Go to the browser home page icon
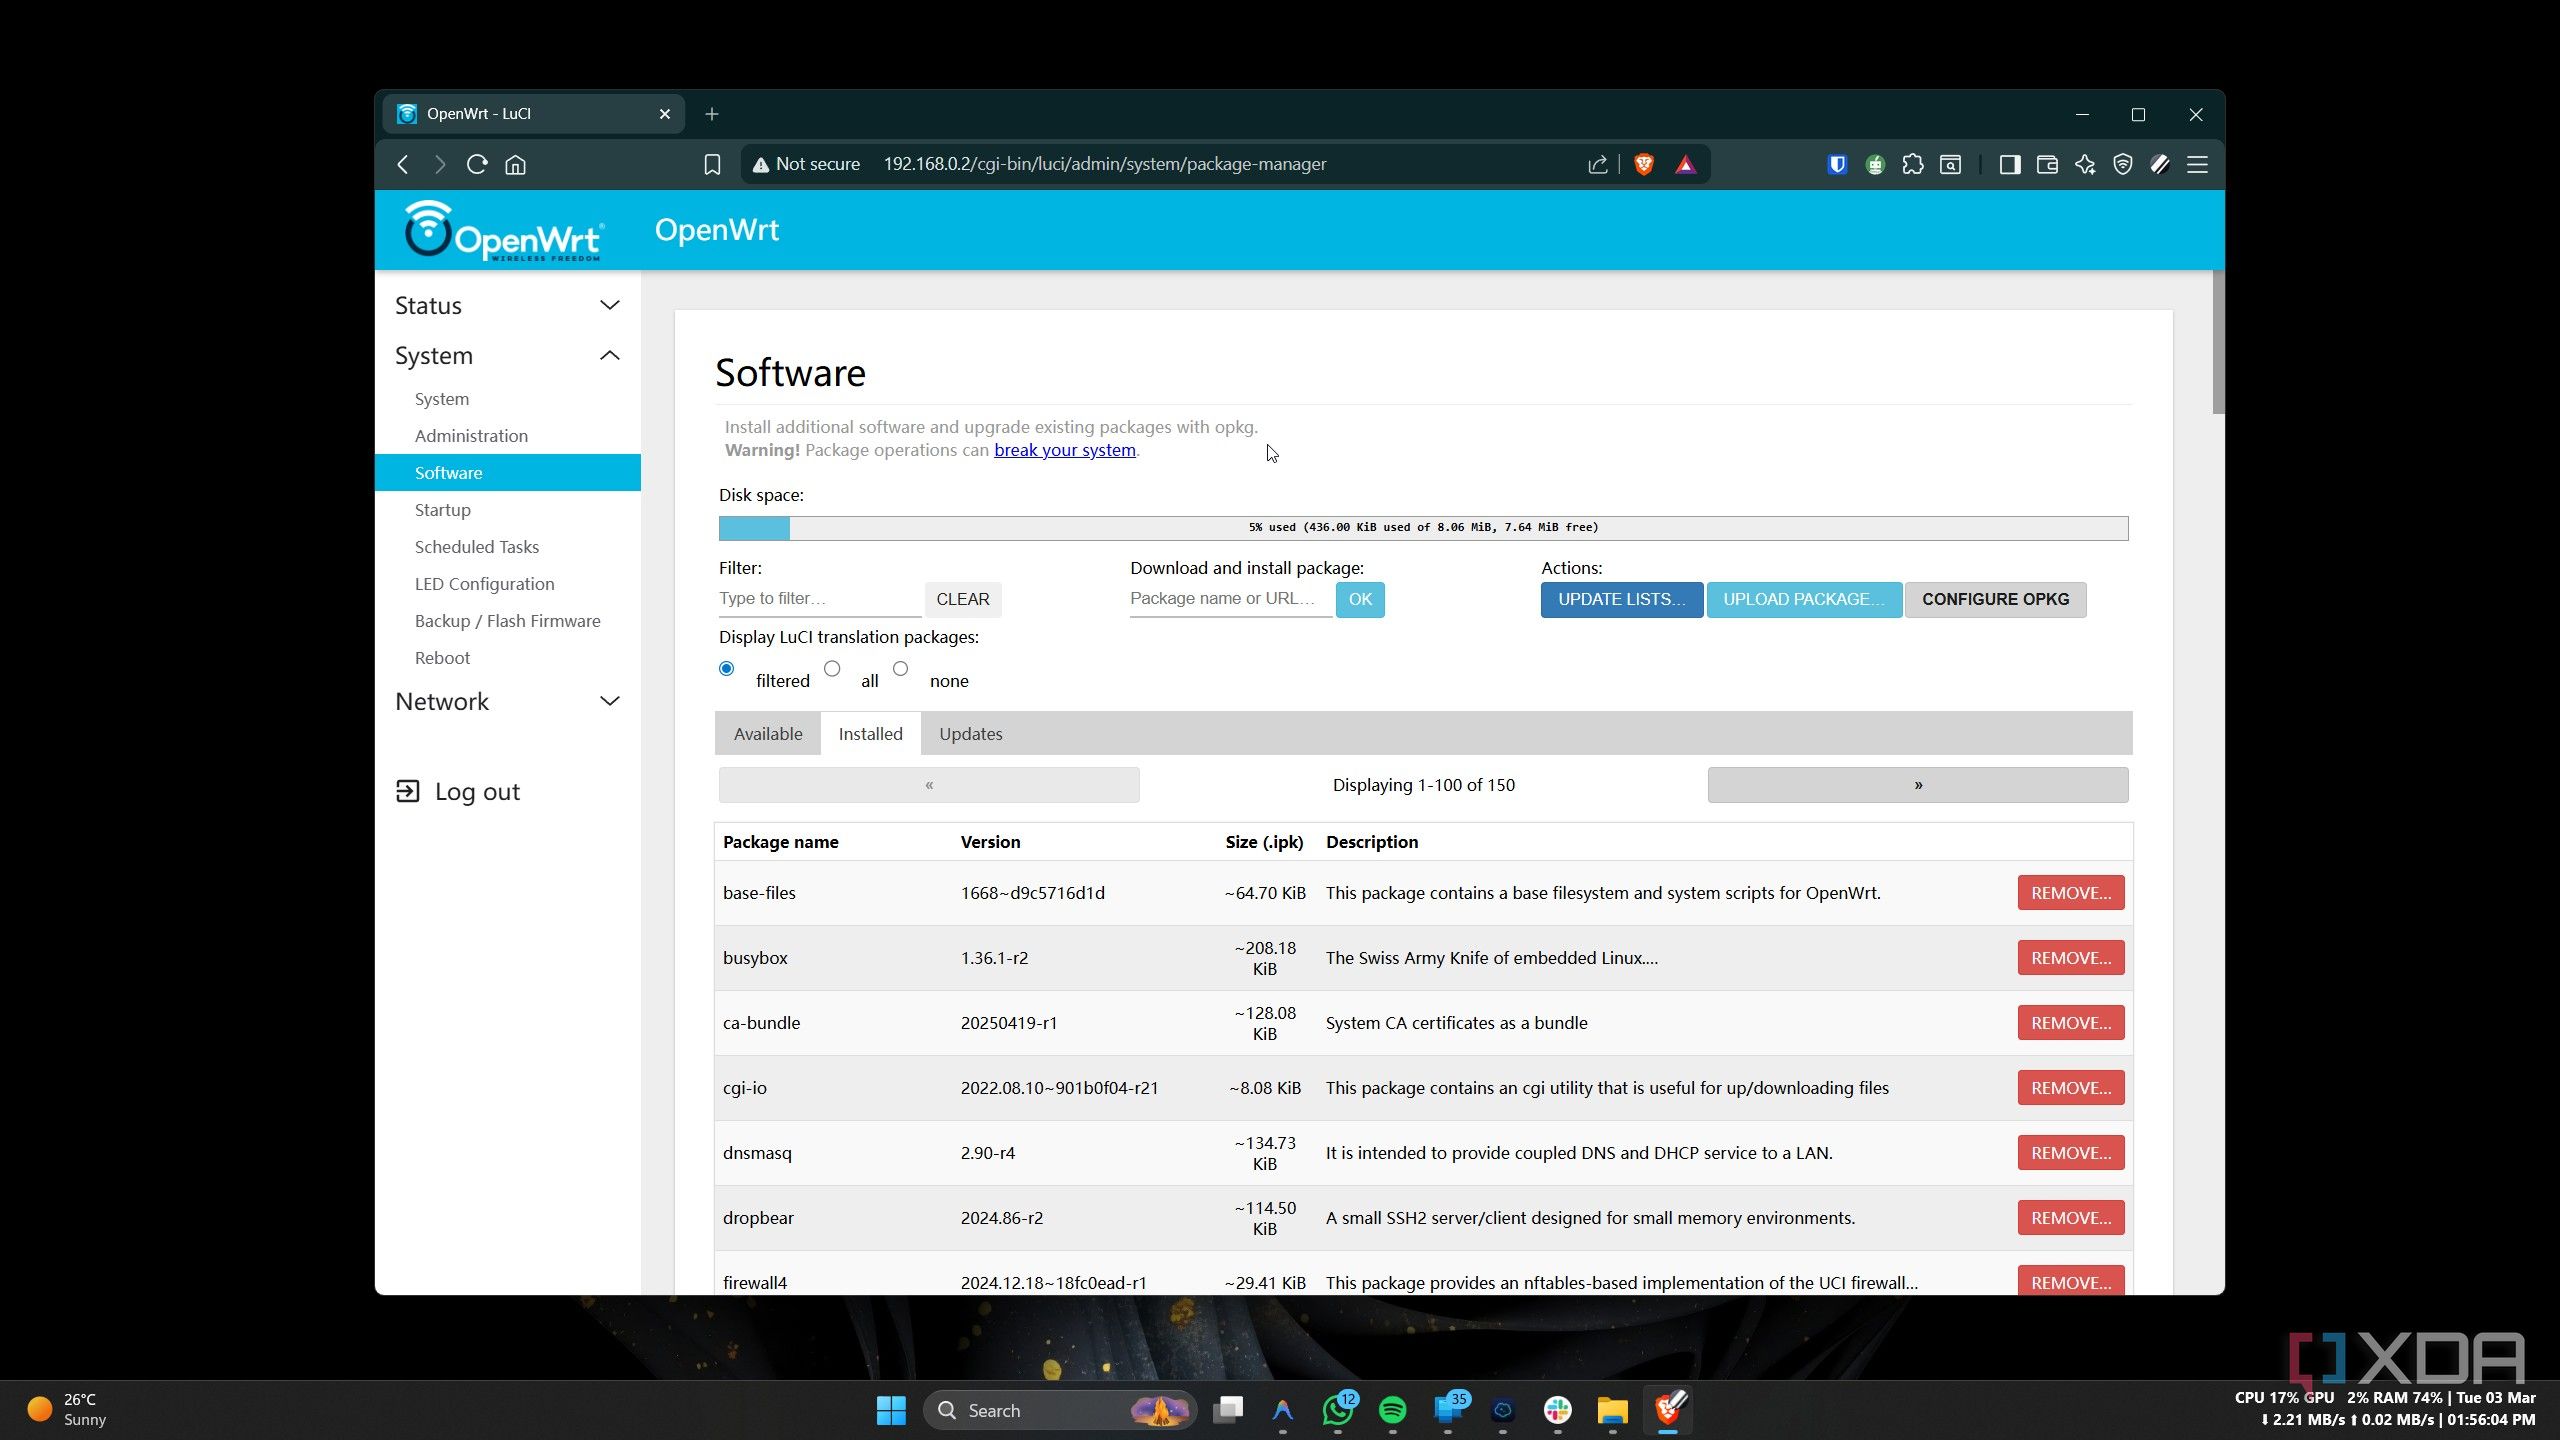 pyautogui.click(x=515, y=164)
